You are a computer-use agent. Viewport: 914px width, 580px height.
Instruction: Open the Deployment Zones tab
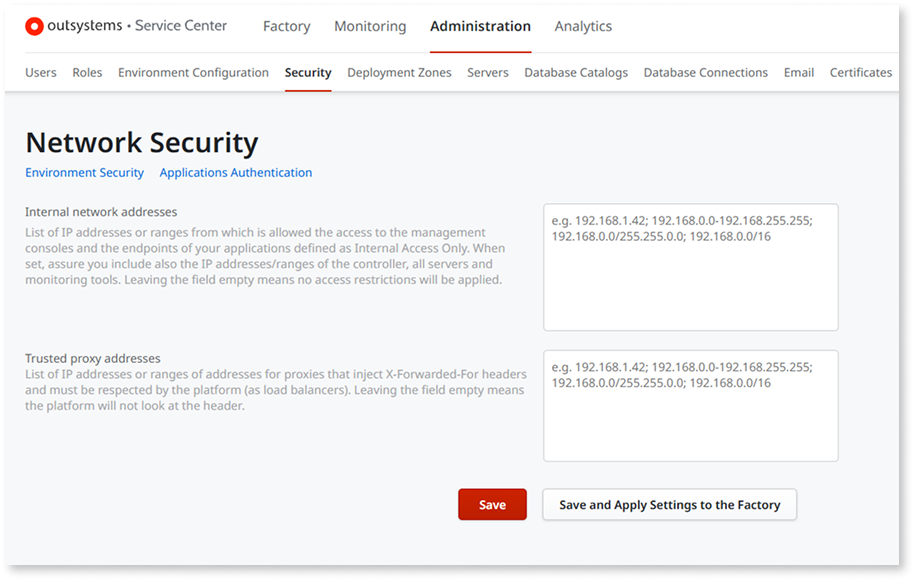pos(399,72)
